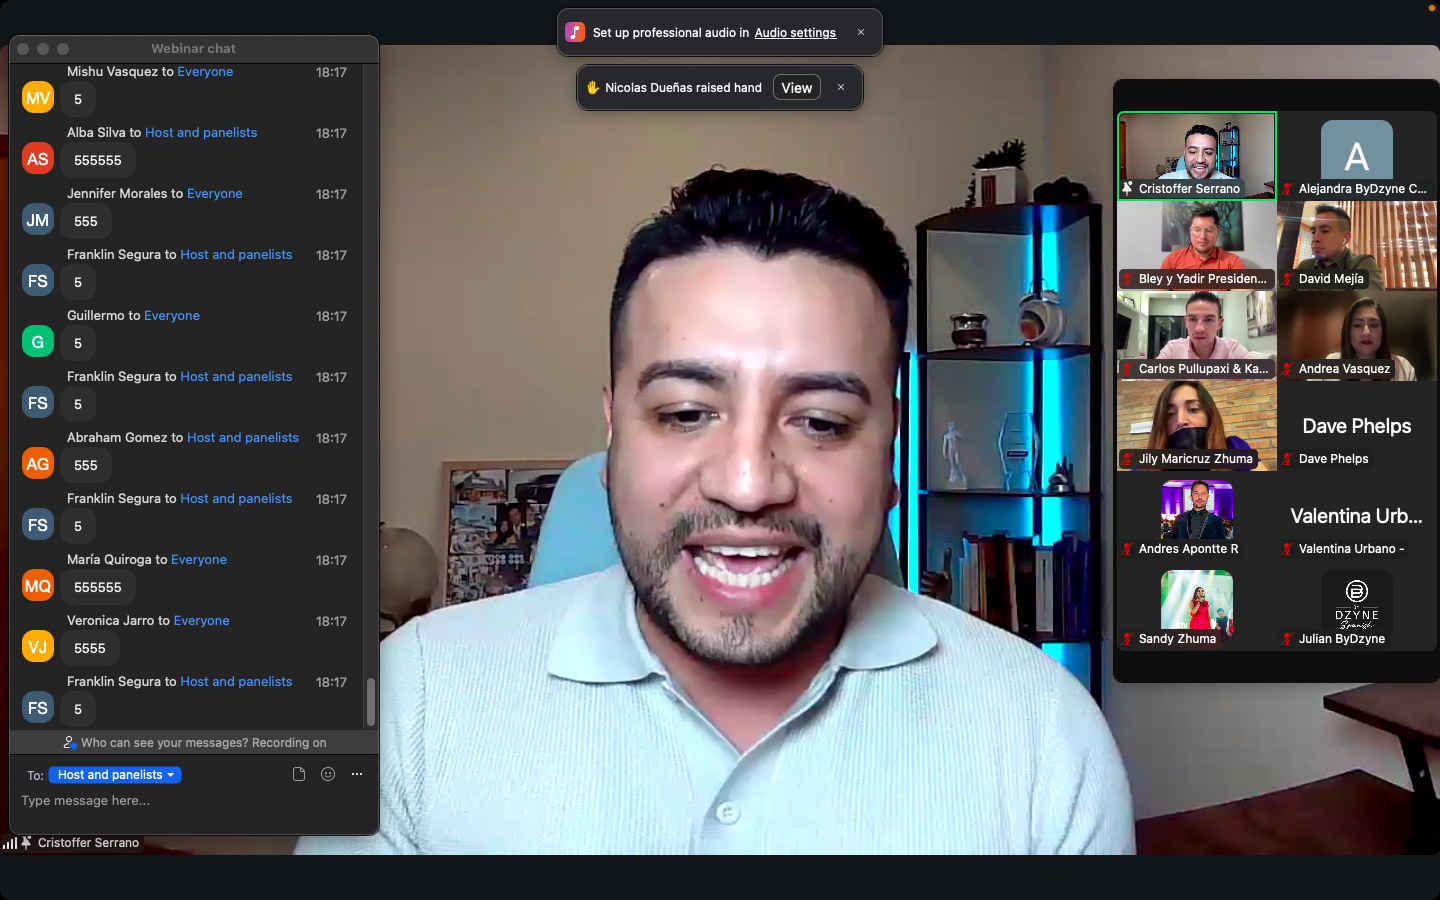Click the file attachment icon in chat
The height and width of the screenshot is (900, 1440).
click(298, 774)
